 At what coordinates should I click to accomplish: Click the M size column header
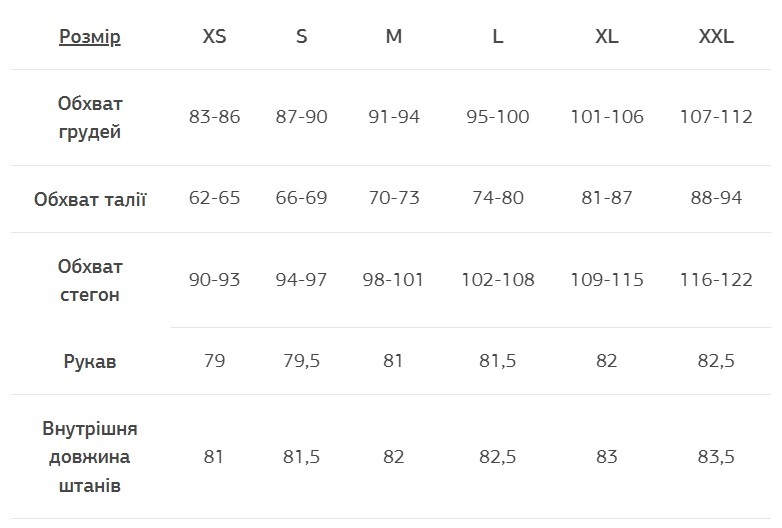click(x=393, y=37)
